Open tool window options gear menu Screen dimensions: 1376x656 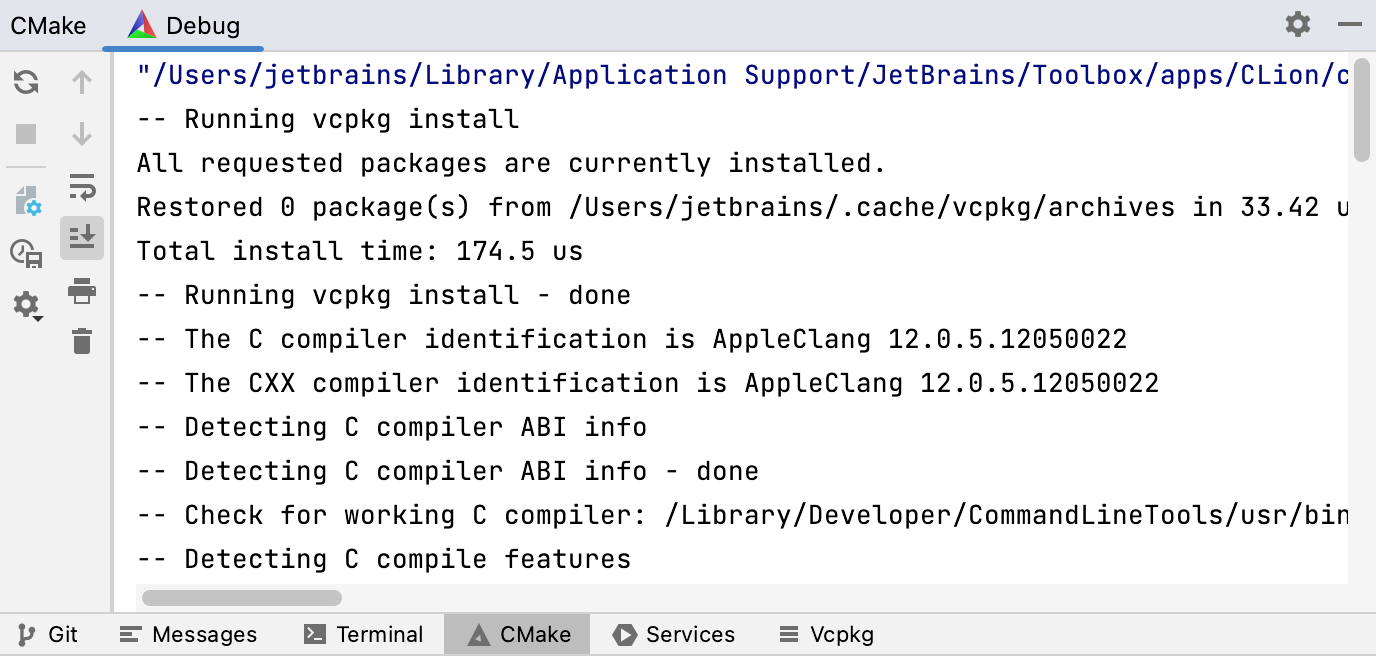coord(1297,25)
